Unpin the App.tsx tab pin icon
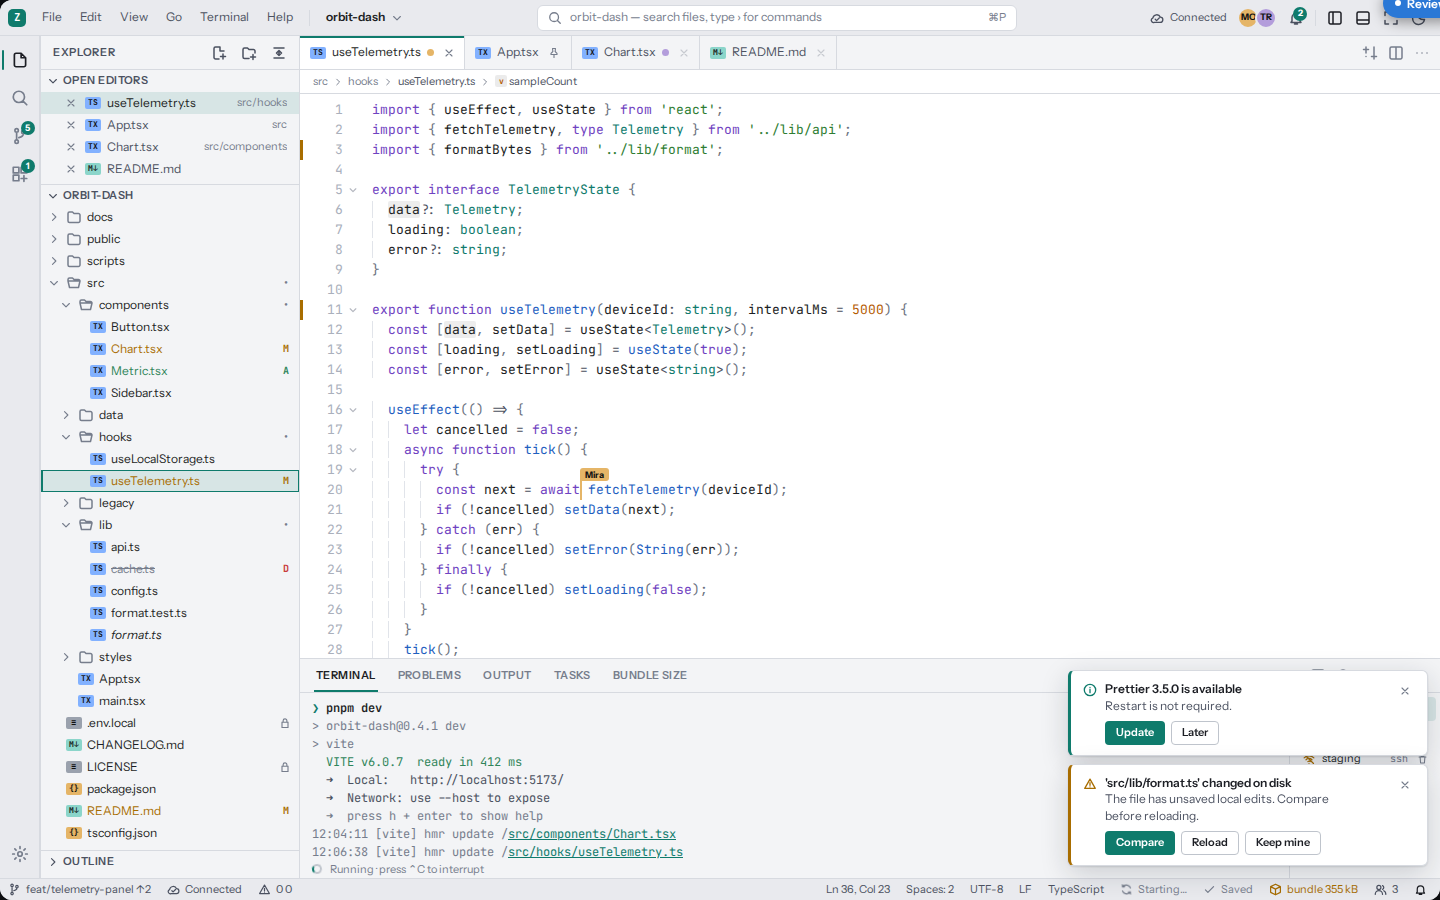 [x=554, y=53]
